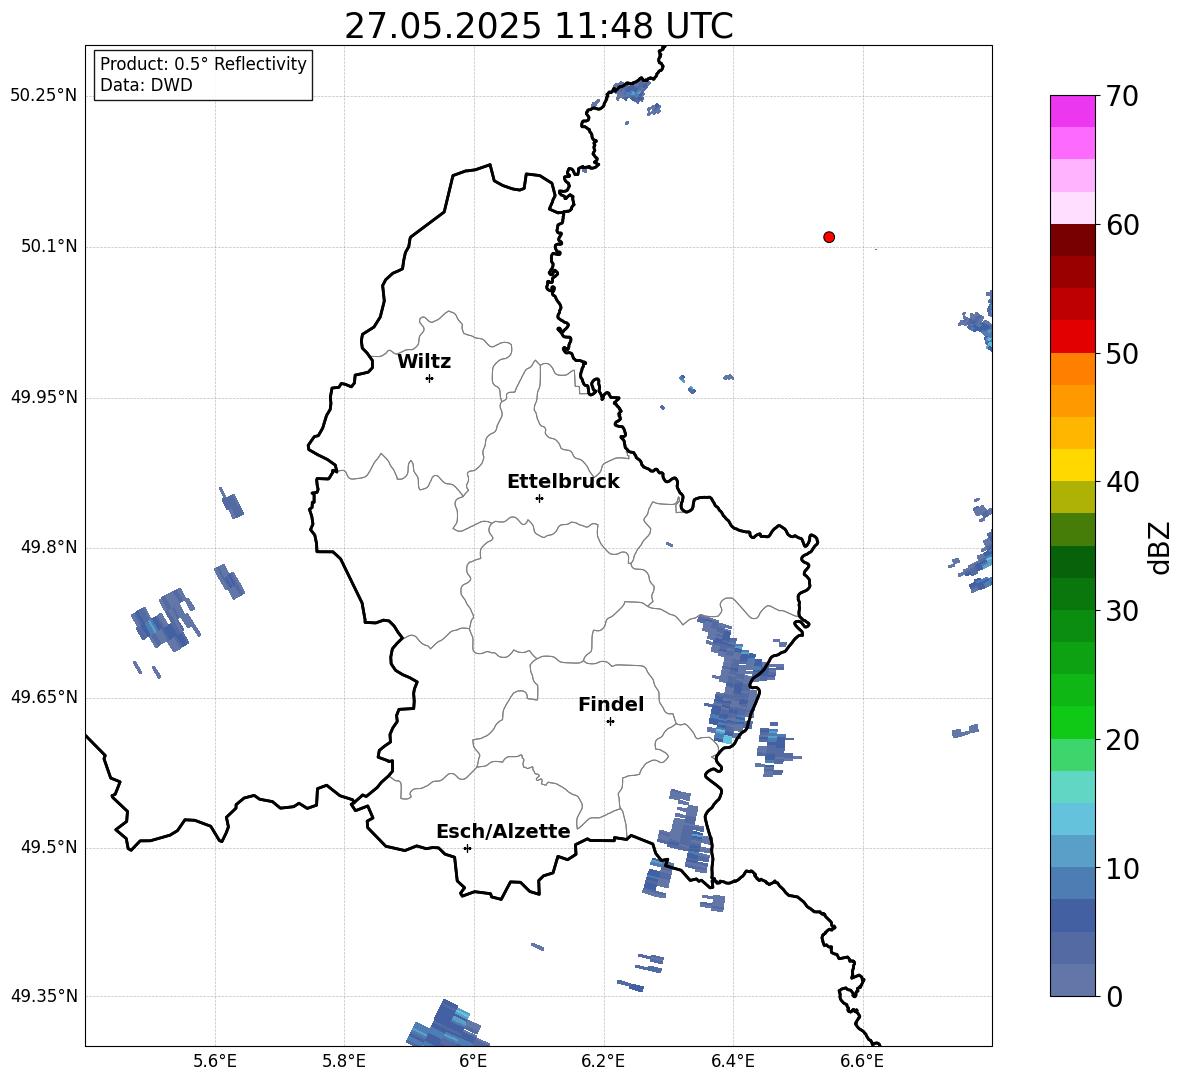
Task: Click the dark maroon colorbar segment below 60
Action: [1073, 240]
